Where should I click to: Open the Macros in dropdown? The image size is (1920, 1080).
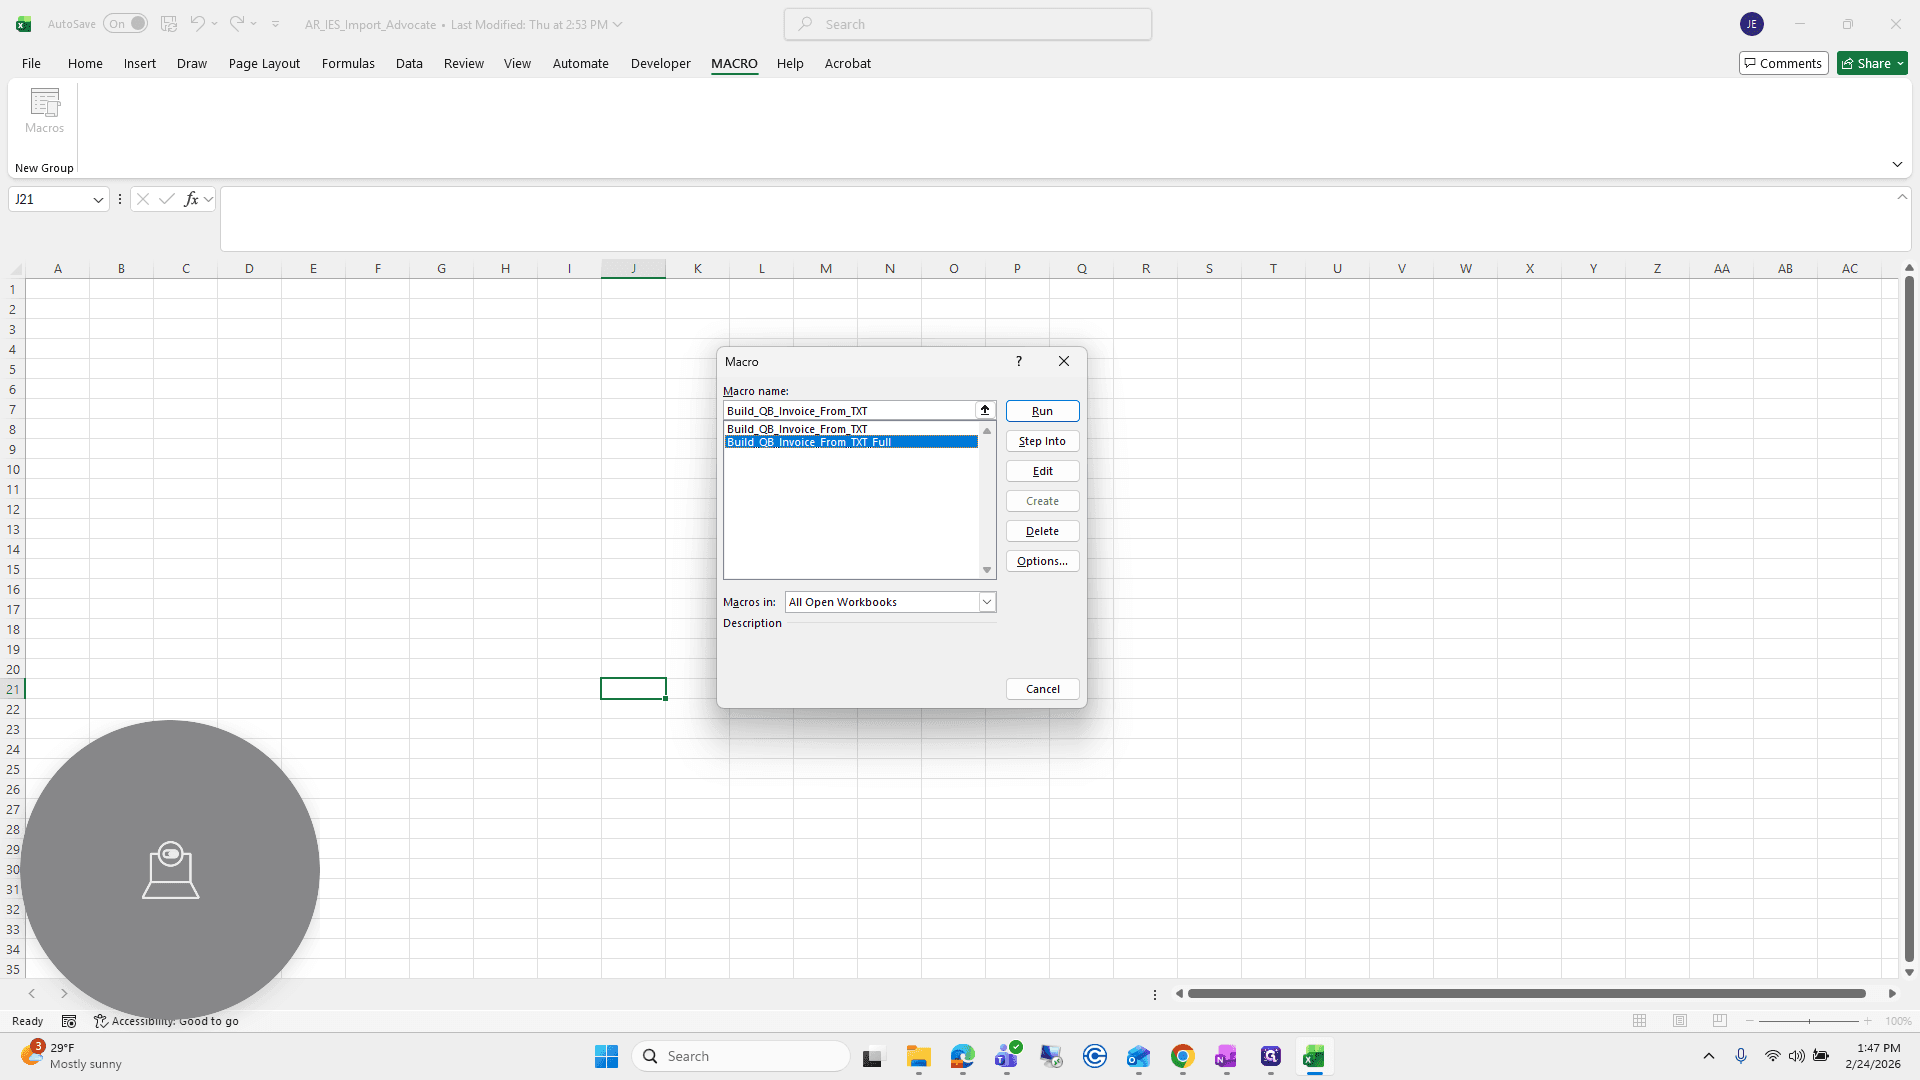pos(987,602)
